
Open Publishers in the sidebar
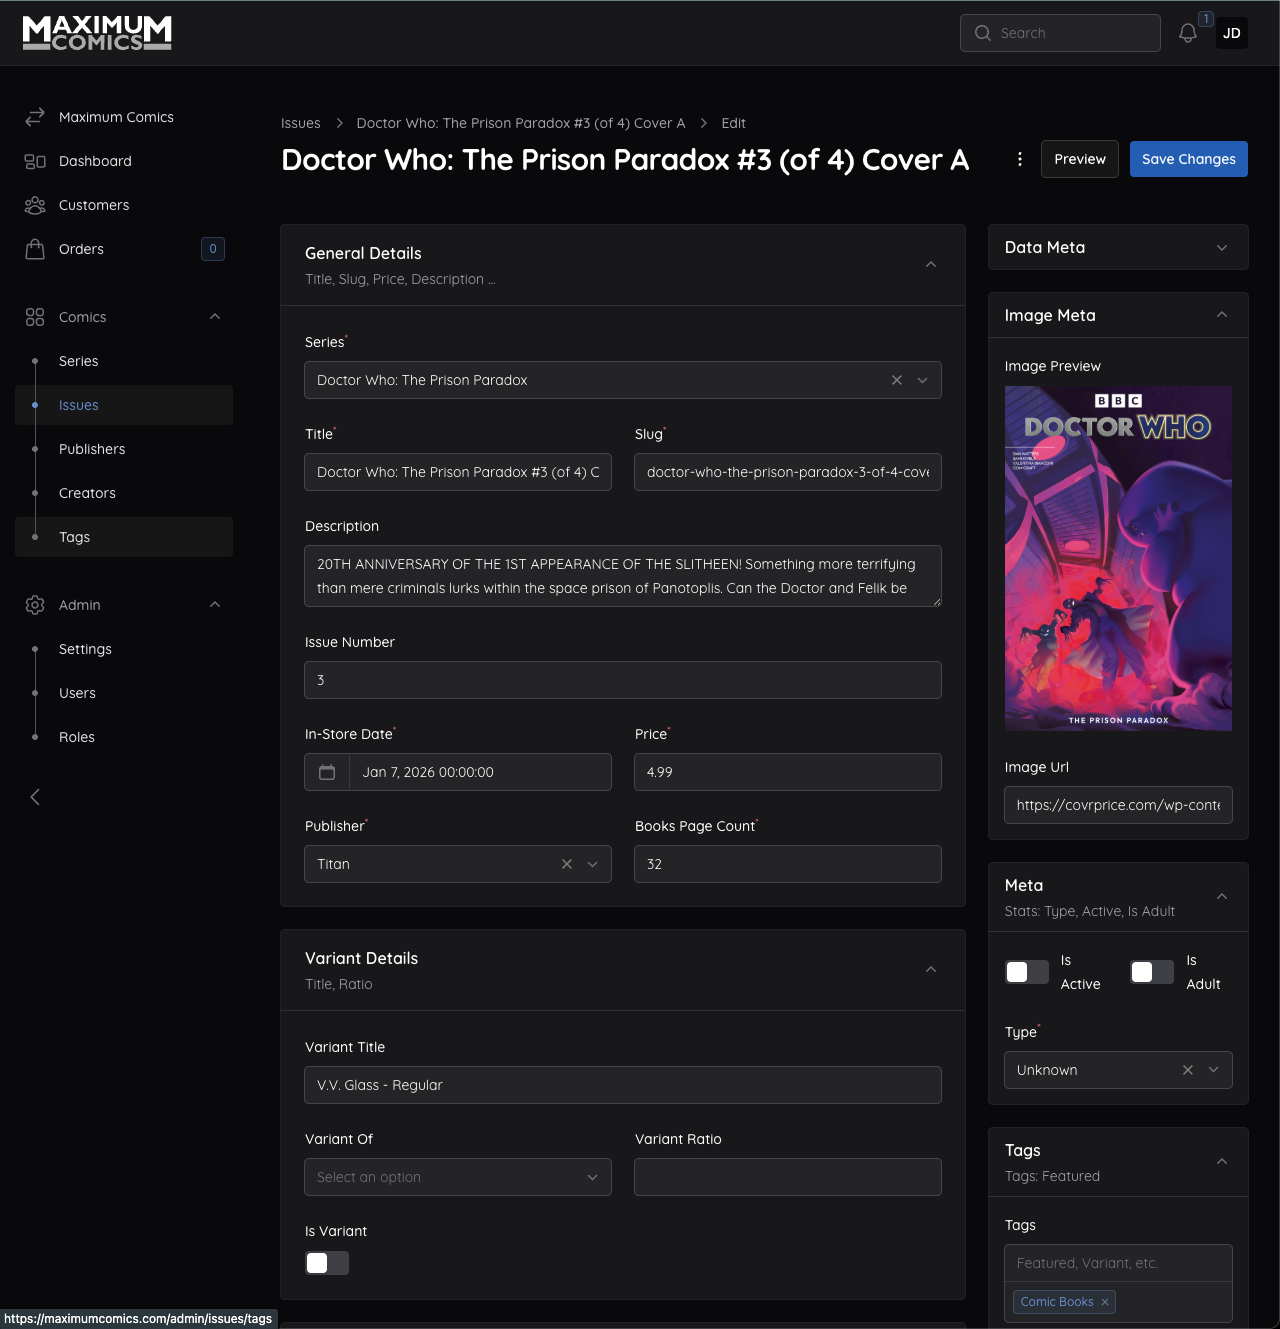click(92, 449)
